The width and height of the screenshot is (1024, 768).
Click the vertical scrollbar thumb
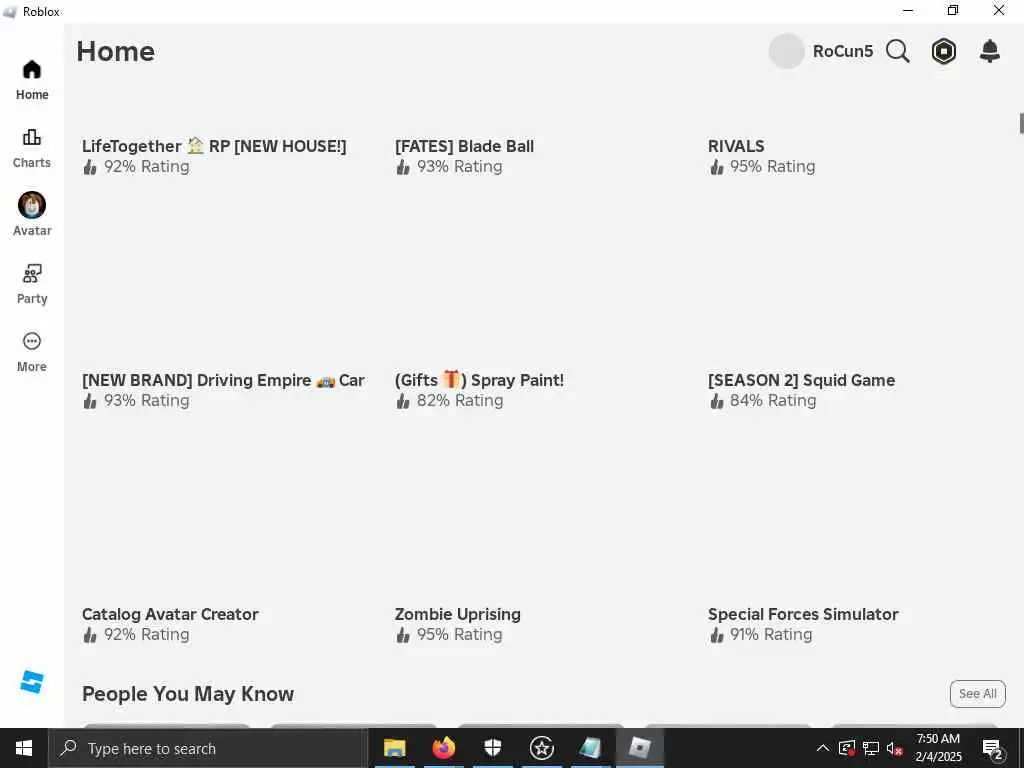pos(1021,123)
